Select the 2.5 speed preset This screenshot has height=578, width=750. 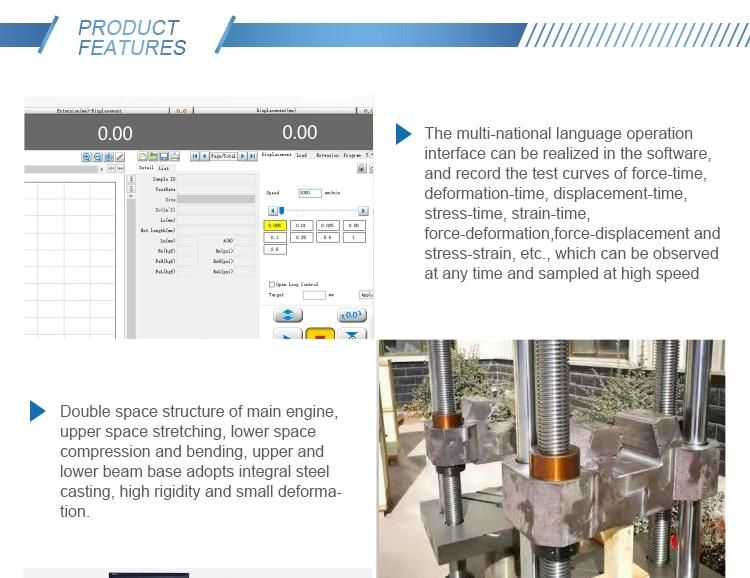275,249
